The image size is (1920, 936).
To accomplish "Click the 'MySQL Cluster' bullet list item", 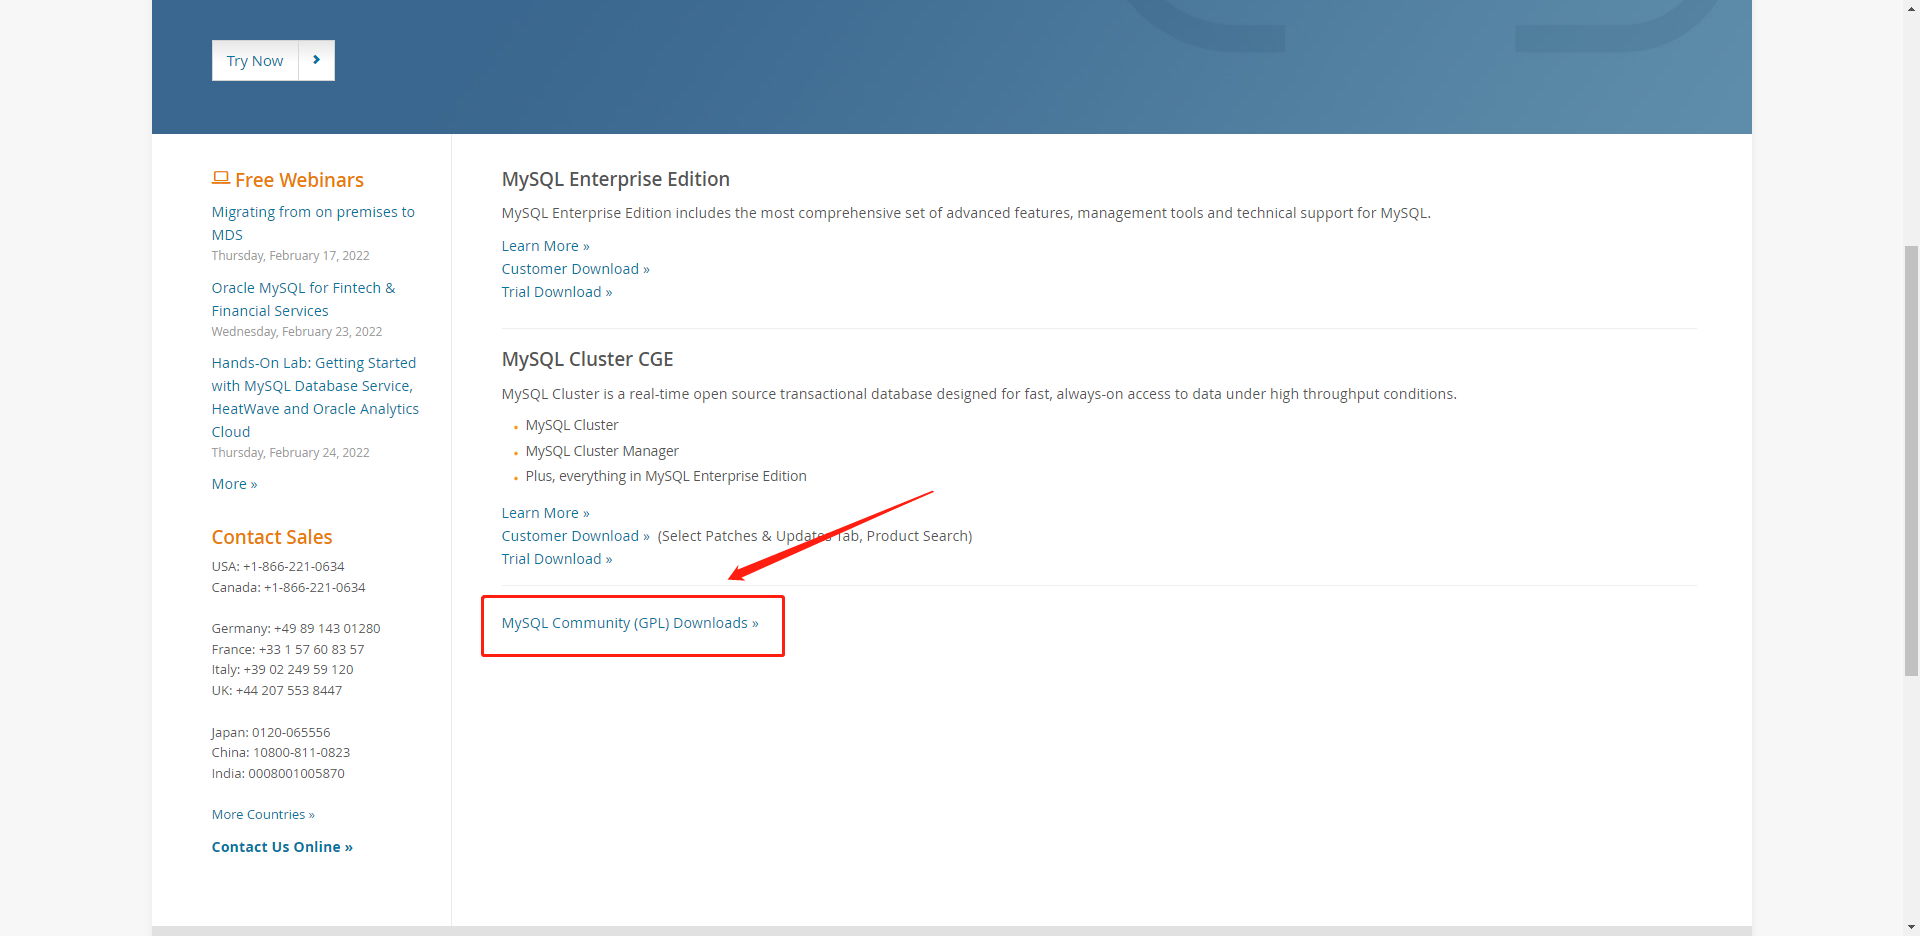I will pyautogui.click(x=572, y=425).
